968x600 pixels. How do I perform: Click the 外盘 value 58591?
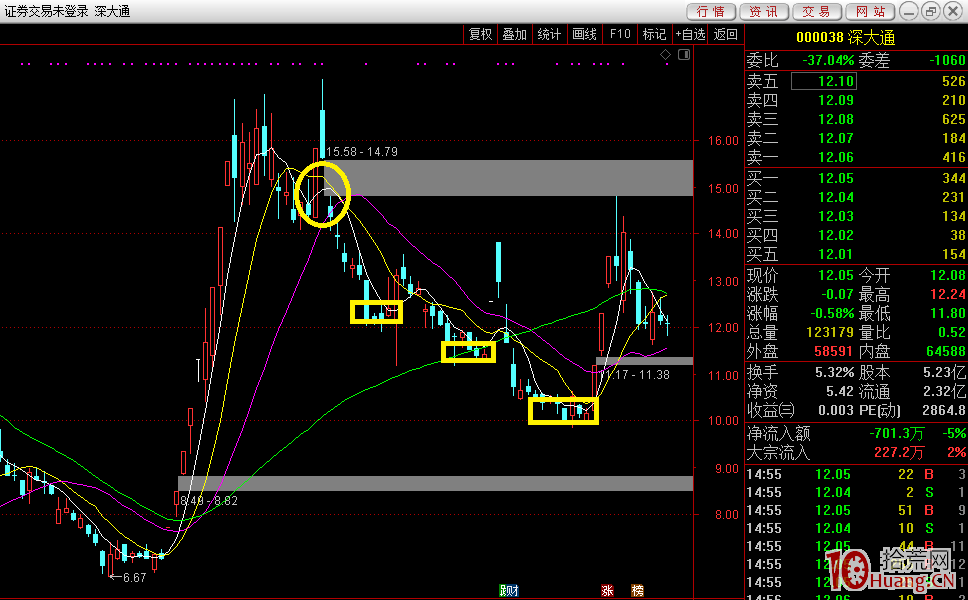tap(833, 352)
